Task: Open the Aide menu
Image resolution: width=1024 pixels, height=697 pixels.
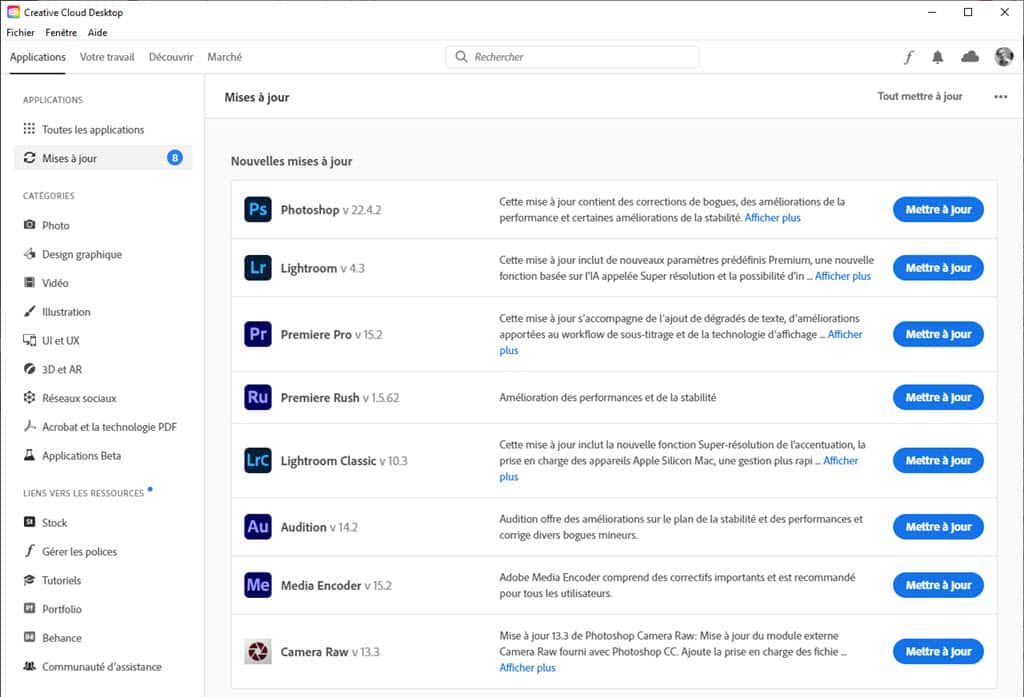Action: pyautogui.click(x=97, y=33)
